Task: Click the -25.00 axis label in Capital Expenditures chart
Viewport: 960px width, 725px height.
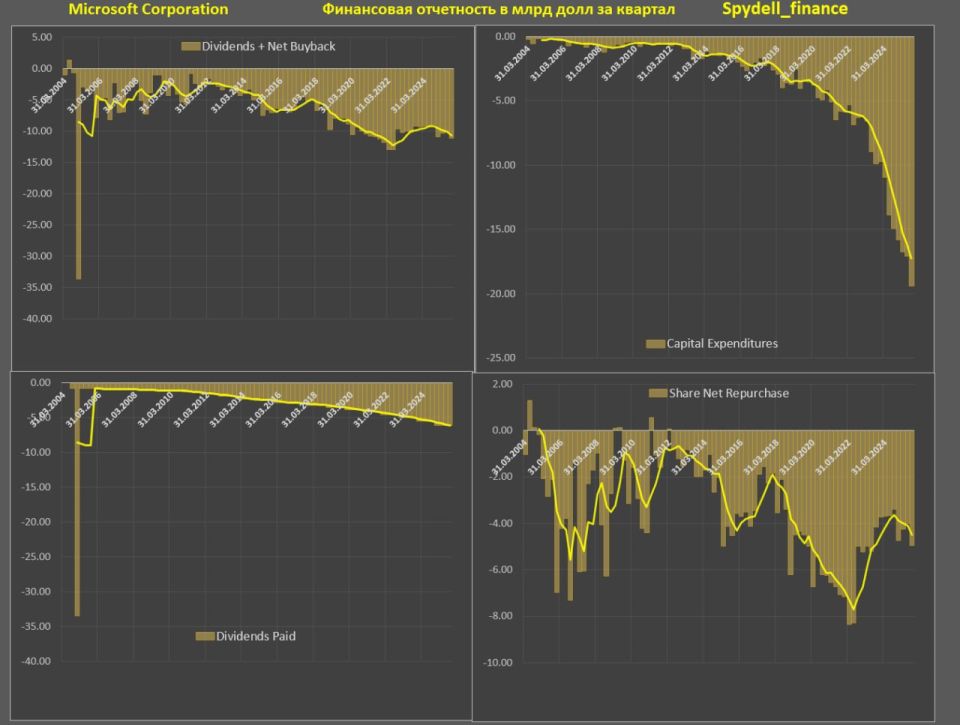Action: pyautogui.click(x=499, y=358)
